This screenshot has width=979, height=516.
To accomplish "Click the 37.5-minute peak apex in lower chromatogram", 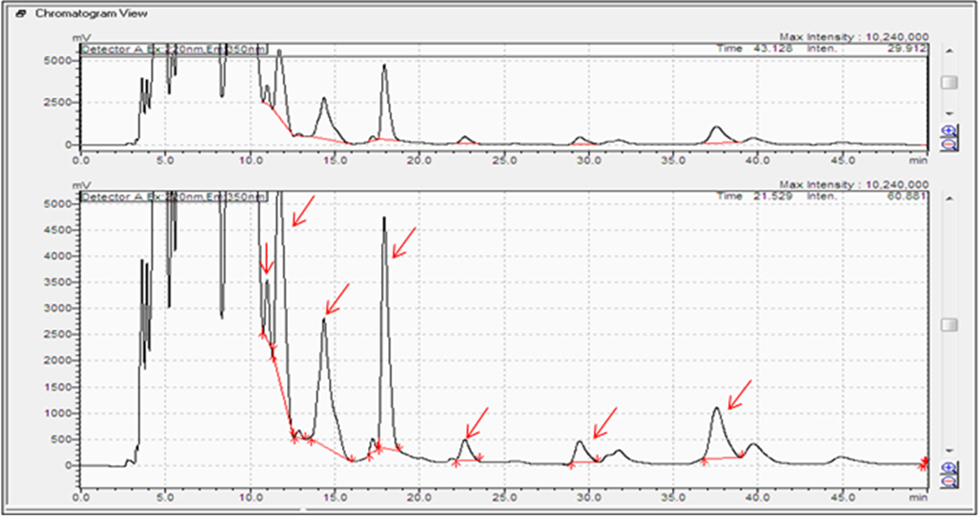I will tap(717, 408).
